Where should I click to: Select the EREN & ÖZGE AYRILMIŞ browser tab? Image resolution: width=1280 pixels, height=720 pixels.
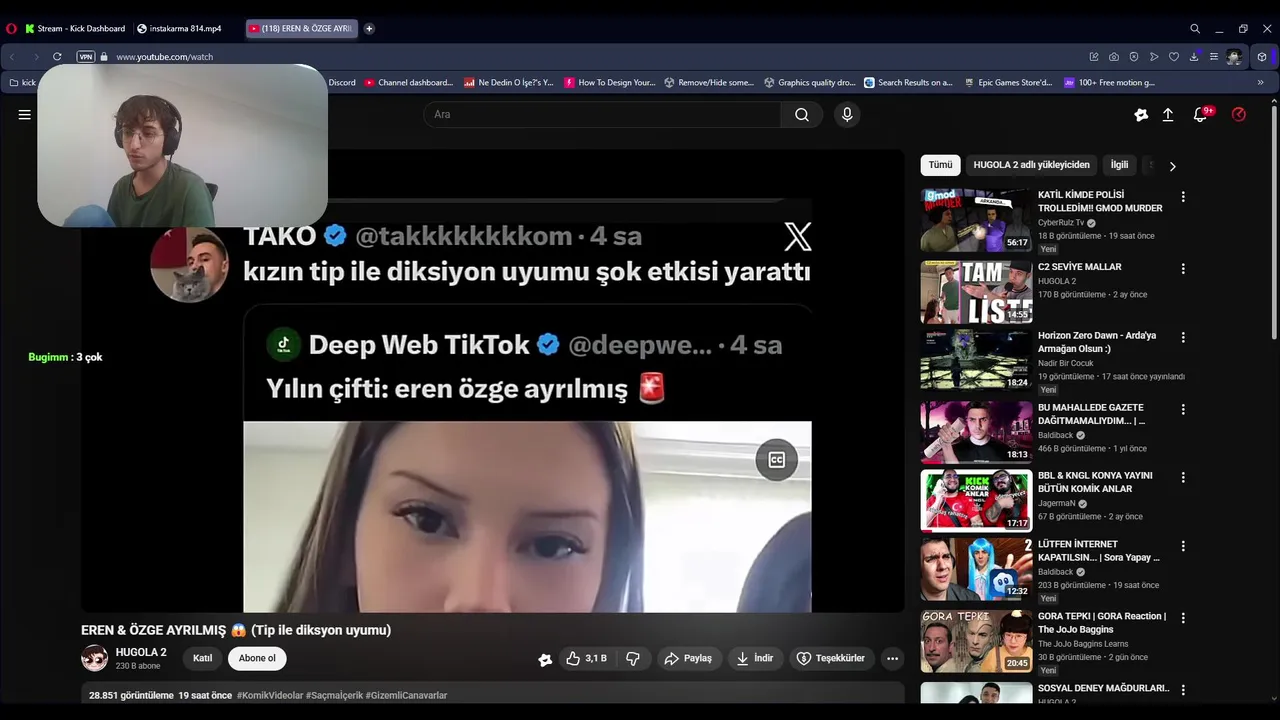pyautogui.click(x=300, y=29)
